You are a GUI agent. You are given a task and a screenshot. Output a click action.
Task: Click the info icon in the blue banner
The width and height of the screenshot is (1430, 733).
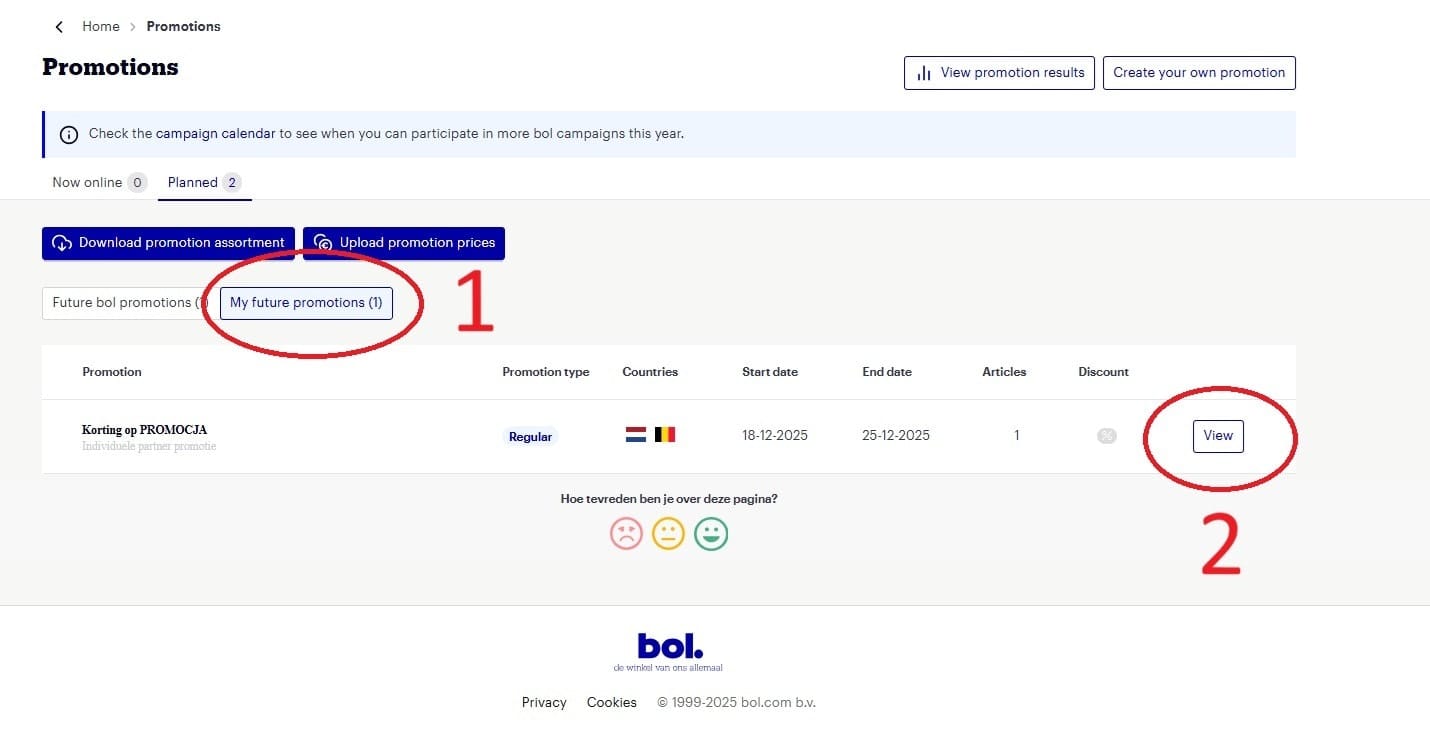[69, 134]
